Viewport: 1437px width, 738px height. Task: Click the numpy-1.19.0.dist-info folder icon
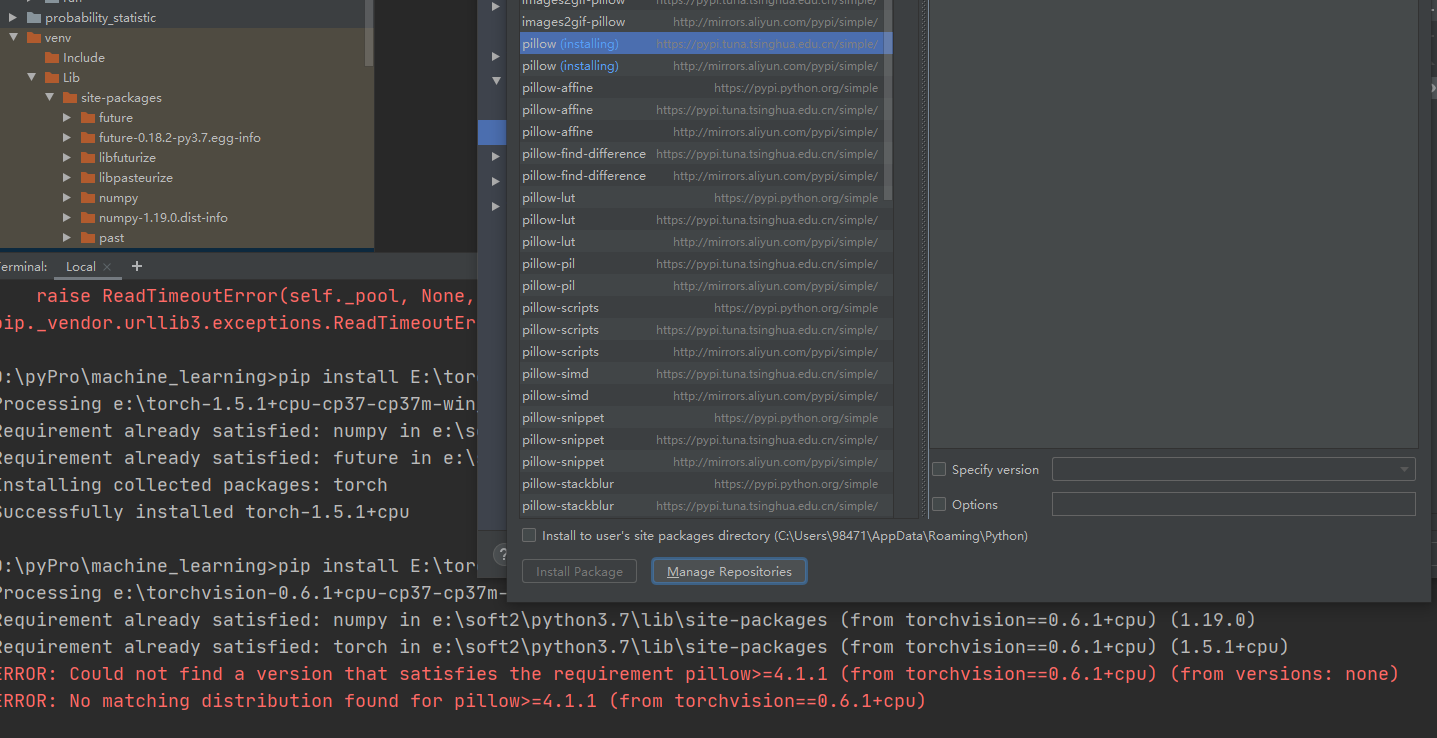(88, 218)
